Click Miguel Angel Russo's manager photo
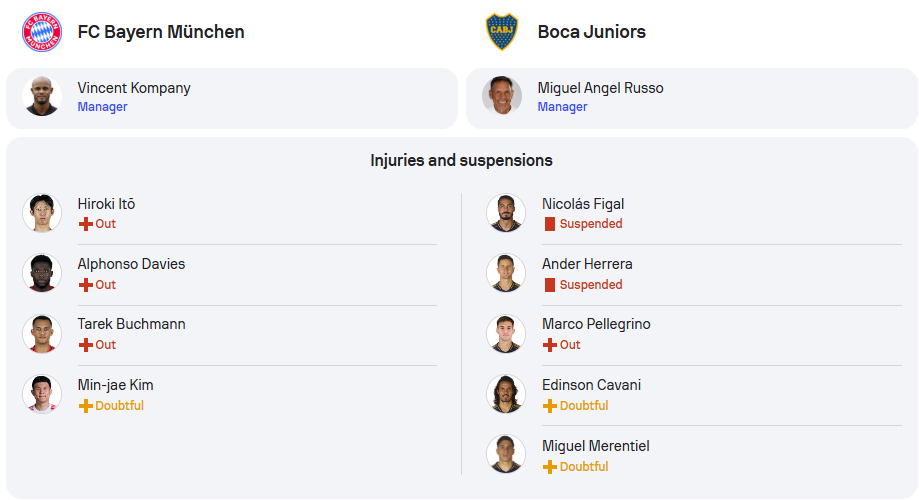Image resolution: width=919 pixels, height=500 pixels. coord(502,96)
